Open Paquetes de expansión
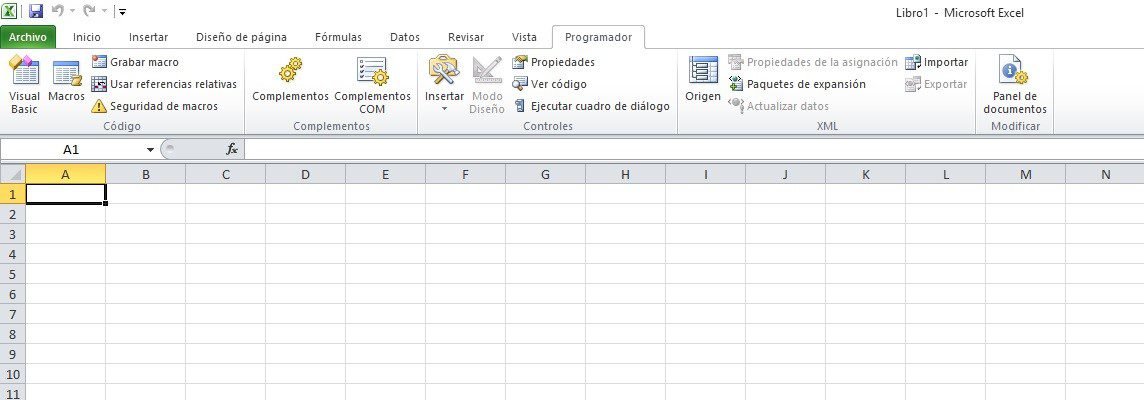This screenshot has width=1144, height=400. (797, 84)
